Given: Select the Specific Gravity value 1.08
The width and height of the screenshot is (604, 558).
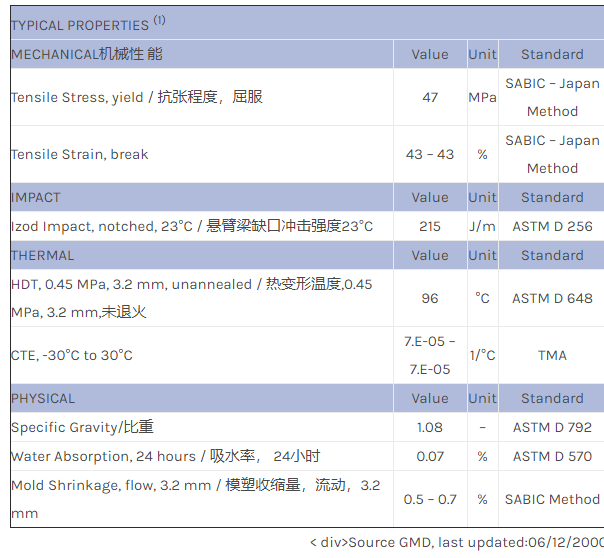Looking at the screenshot, I should tap(430, 427).
